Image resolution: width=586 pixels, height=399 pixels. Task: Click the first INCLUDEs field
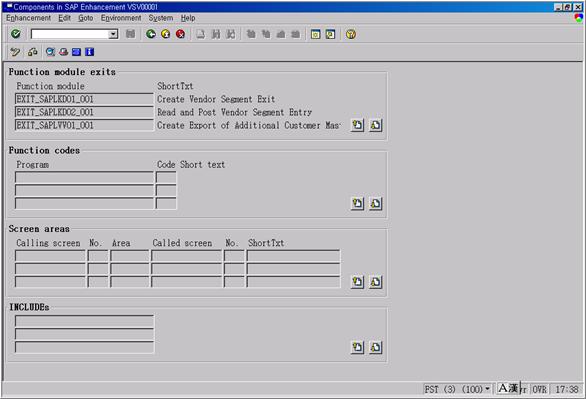click(x=84, y=321)
